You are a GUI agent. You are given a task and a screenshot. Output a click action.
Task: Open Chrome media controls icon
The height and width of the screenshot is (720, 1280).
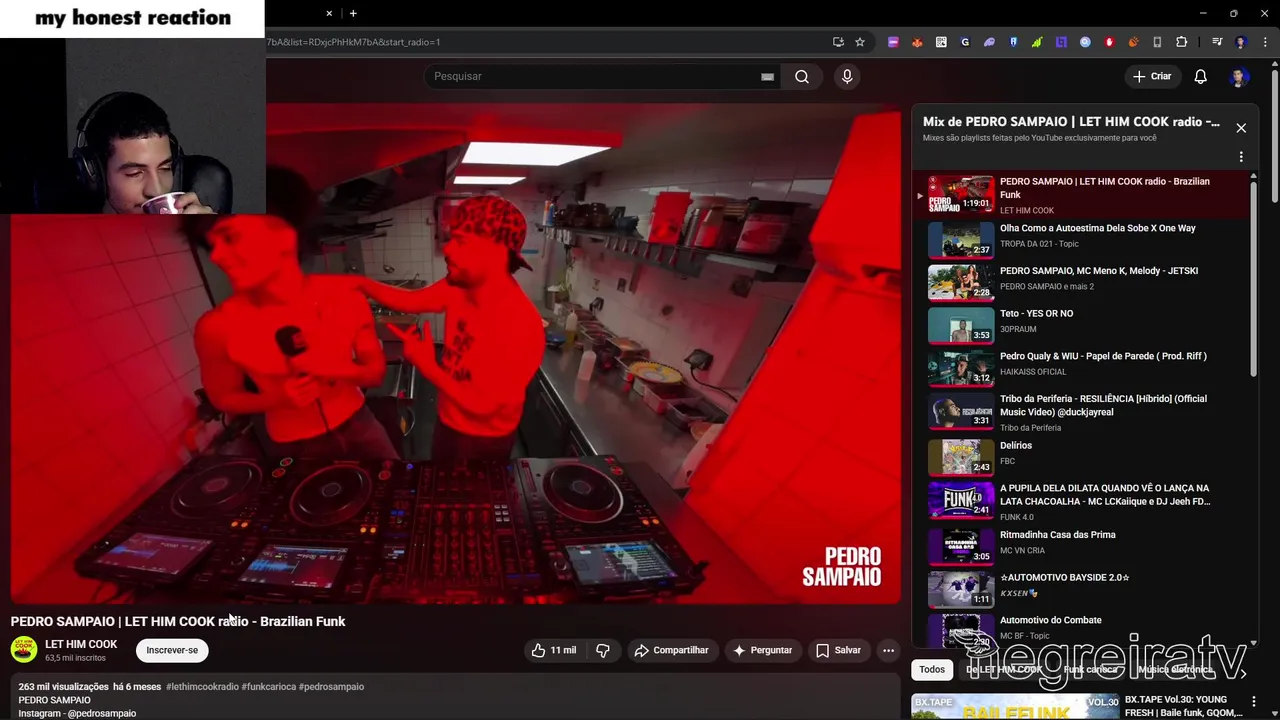[x=1217, y=42]
